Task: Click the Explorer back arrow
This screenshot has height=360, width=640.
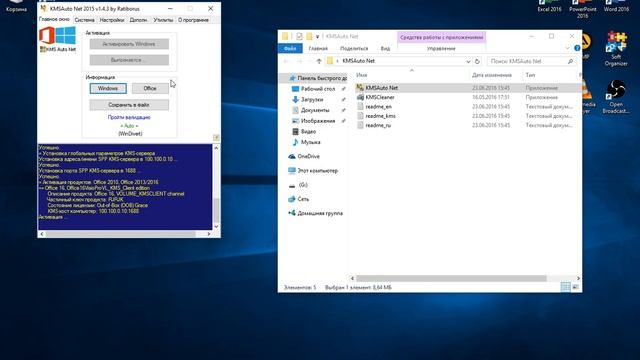Action: [286, 61]
